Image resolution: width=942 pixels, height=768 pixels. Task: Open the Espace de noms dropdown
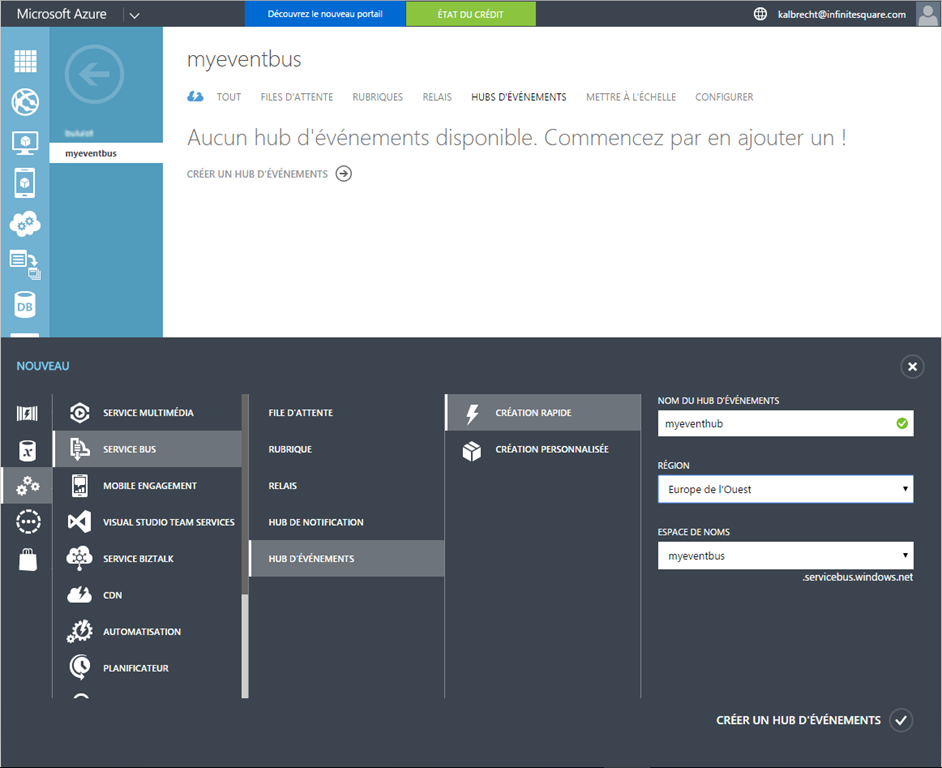(x=785, y=556)
